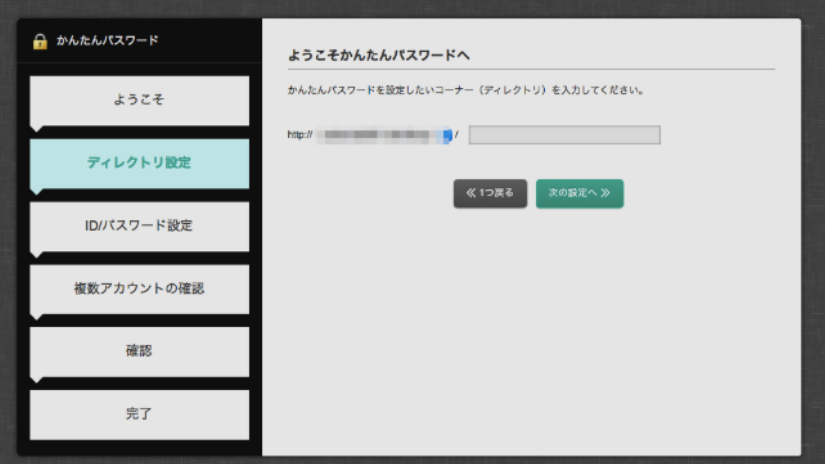This screenshot has width=825, height=464.
Task: Go to the ようこそ step
Action: [x=139, y=100]
